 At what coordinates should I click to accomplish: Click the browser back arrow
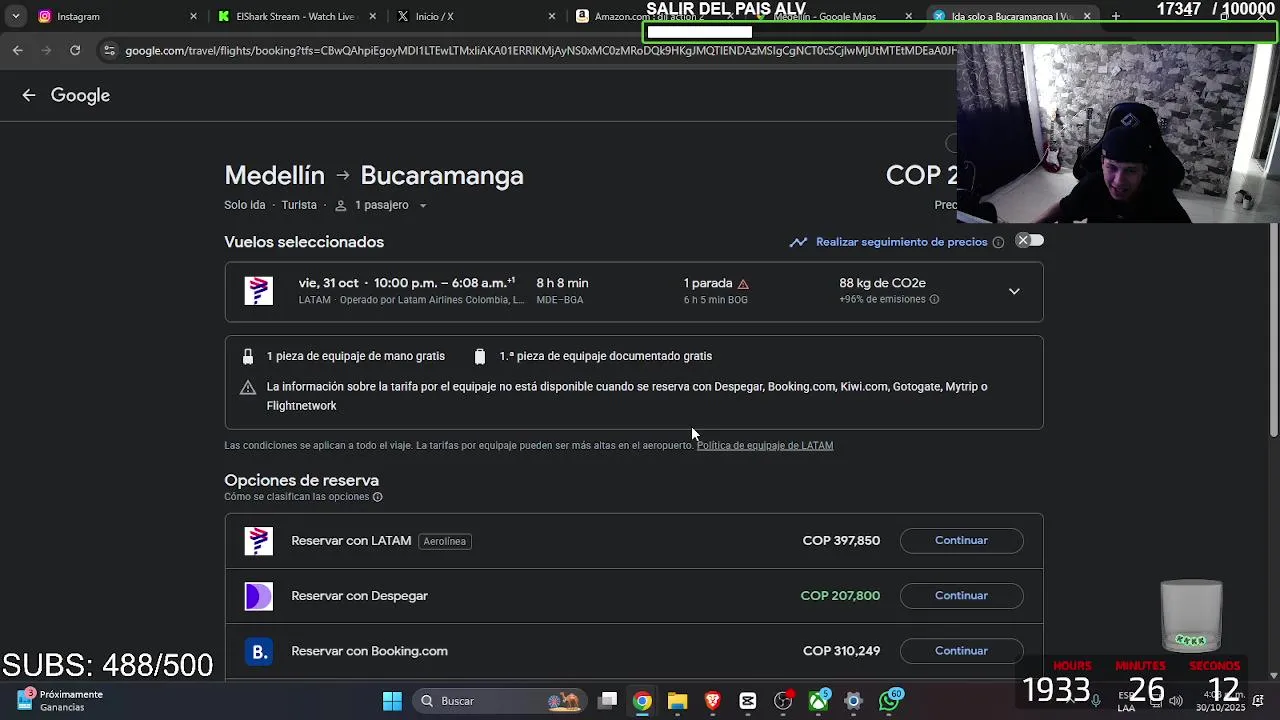point(18,50)
